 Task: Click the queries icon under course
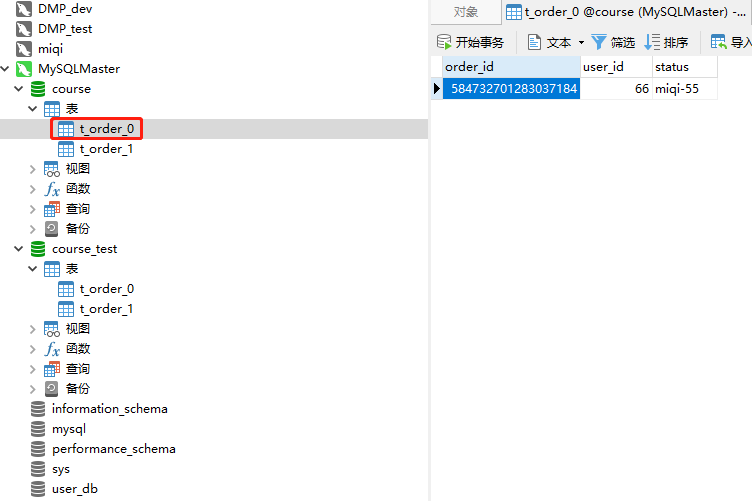click(52, 209)
